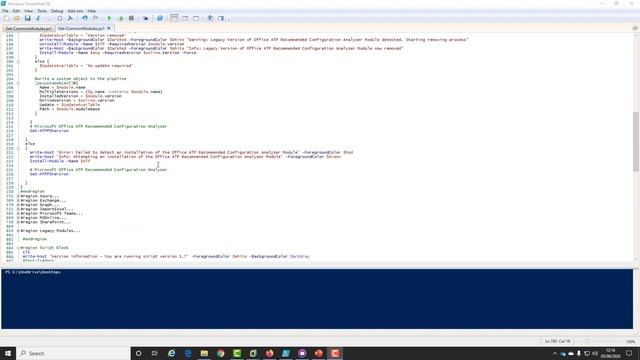
Task: Expand the collapsed #region SharePoint block
Action: coord(18,222)
